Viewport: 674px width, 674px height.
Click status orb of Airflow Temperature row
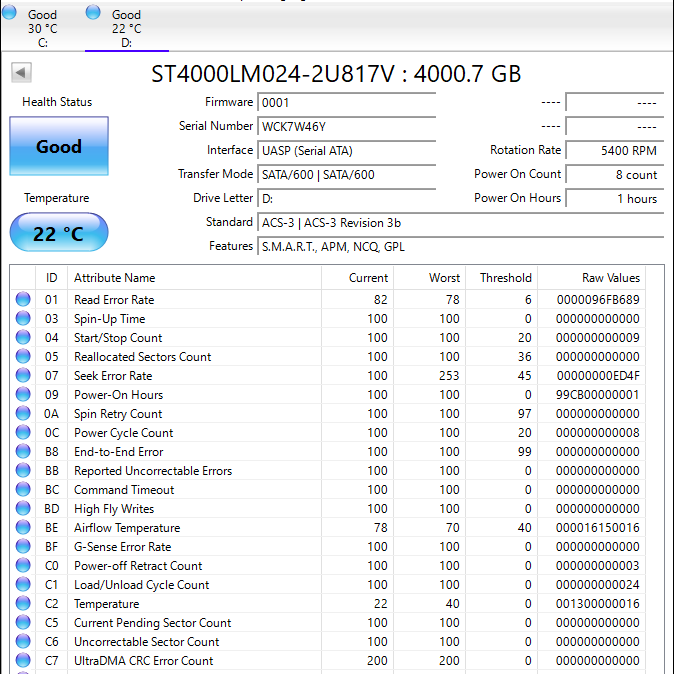coord(23,527)
